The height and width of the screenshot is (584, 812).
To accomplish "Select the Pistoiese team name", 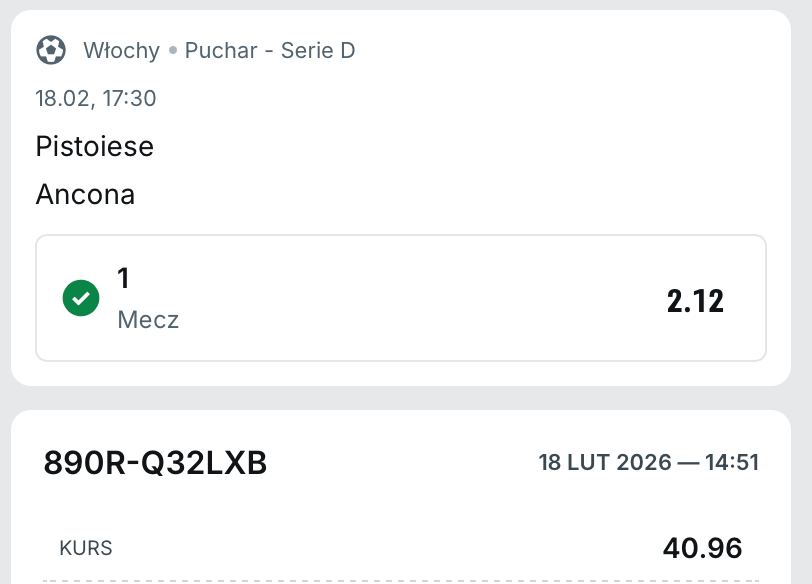I will [x=94, y=147].
